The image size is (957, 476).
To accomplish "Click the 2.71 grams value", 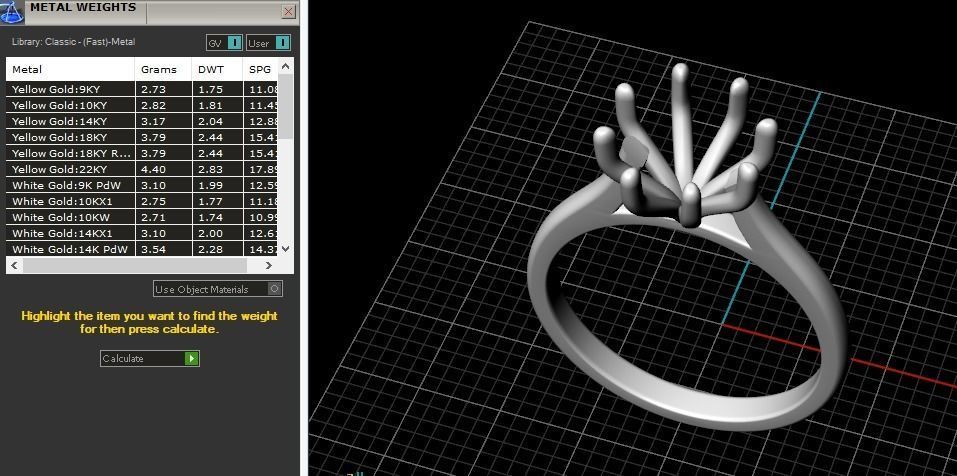I will pyautogui.click(x=153, y=217).
